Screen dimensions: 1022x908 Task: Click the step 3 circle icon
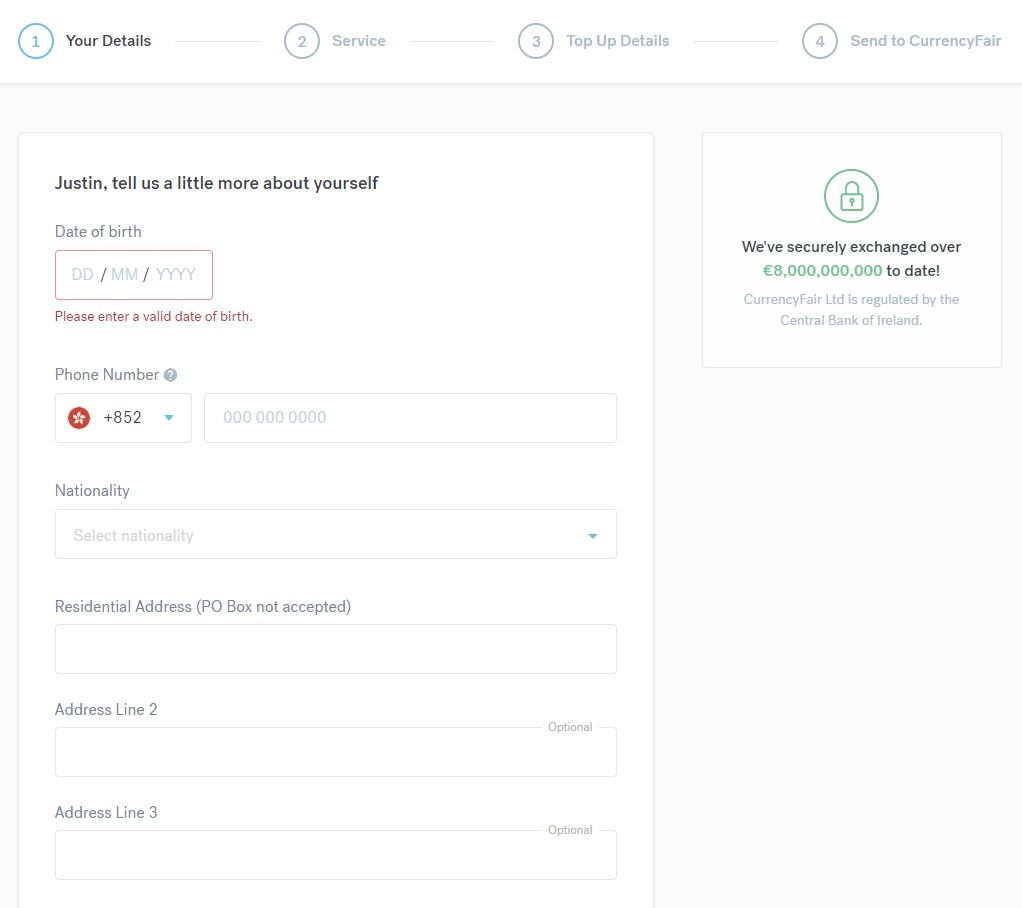536,41
